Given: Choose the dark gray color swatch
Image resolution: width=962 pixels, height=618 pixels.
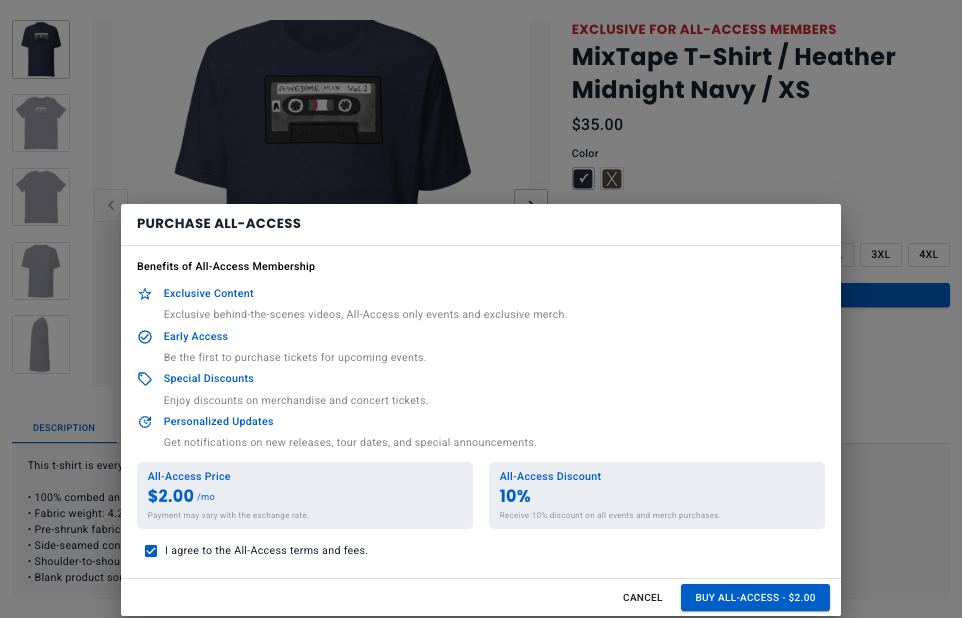Looking at the screenshot, I should (612, 179).
